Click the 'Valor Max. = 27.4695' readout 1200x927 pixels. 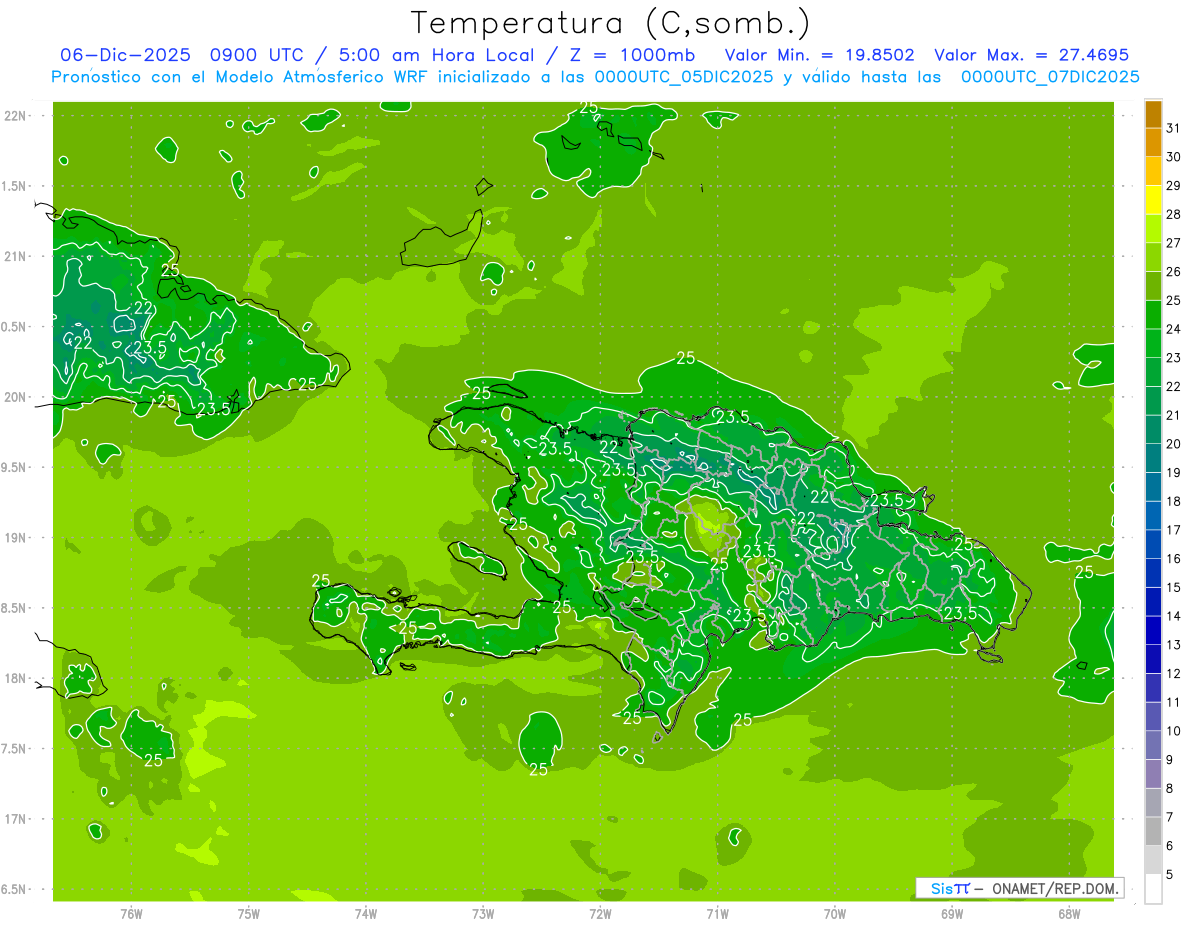click(1032, 55)
